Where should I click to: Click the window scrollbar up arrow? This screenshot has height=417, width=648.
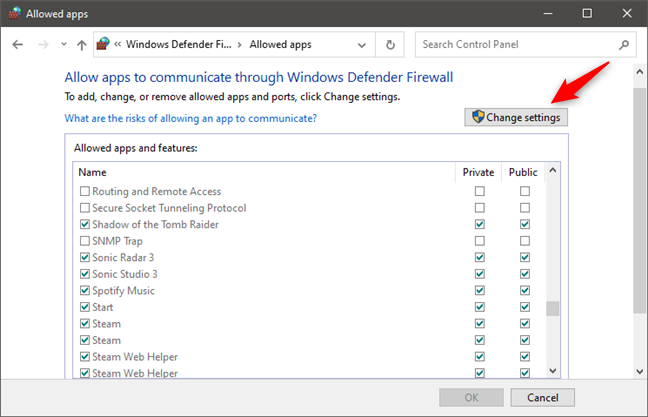tap(640, 72)
